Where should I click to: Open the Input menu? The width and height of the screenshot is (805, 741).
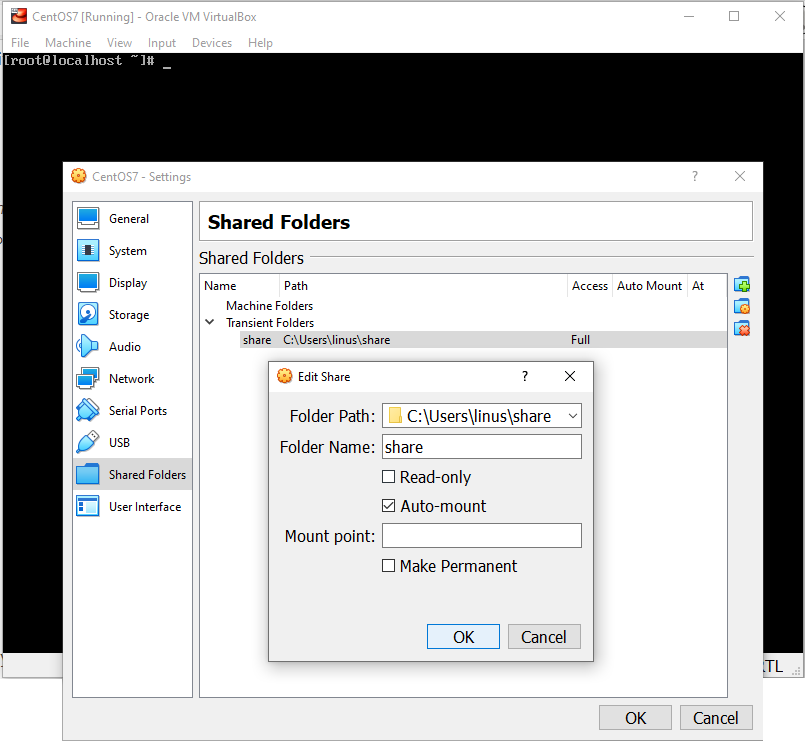162,43
